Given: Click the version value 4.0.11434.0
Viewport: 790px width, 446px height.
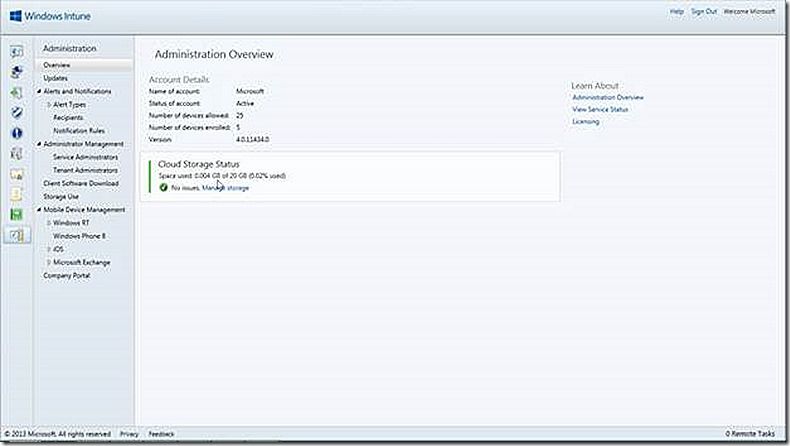Looking at the screenshot, I should pyautogui.click(x=252, y=139).
